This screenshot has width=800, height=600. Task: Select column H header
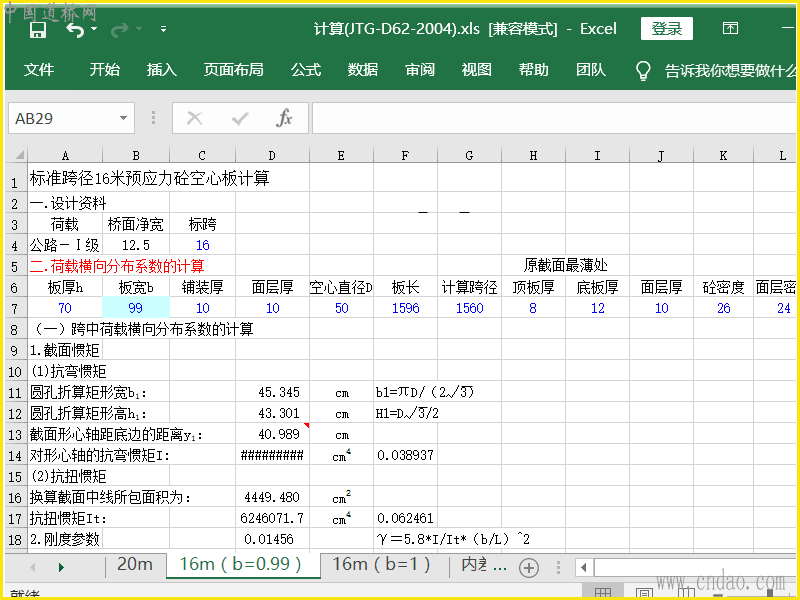(533, 156)
